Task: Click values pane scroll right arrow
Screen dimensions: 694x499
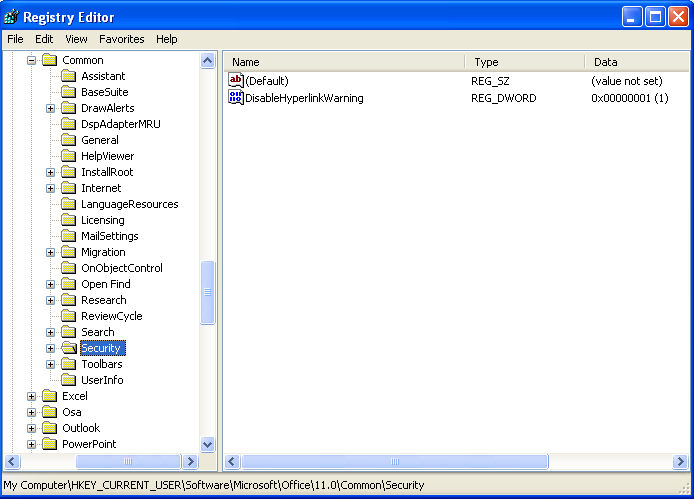Action: click(680, 462)
